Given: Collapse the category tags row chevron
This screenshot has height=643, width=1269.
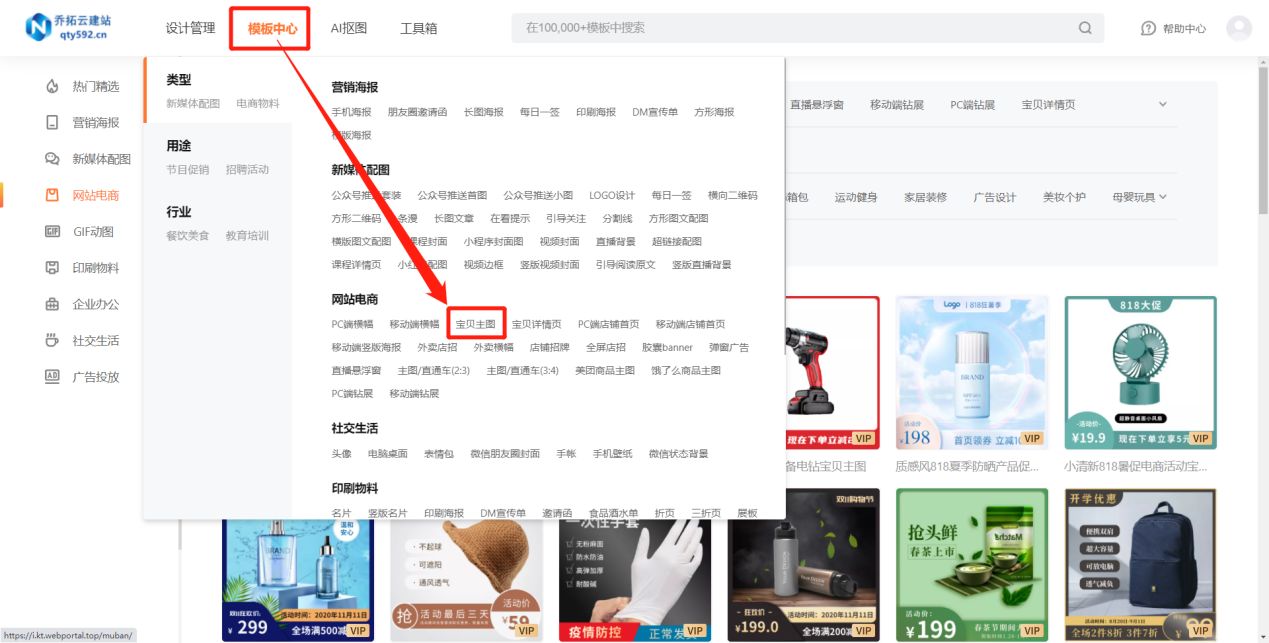Looking at the screenshot, I should (1162, 103).
